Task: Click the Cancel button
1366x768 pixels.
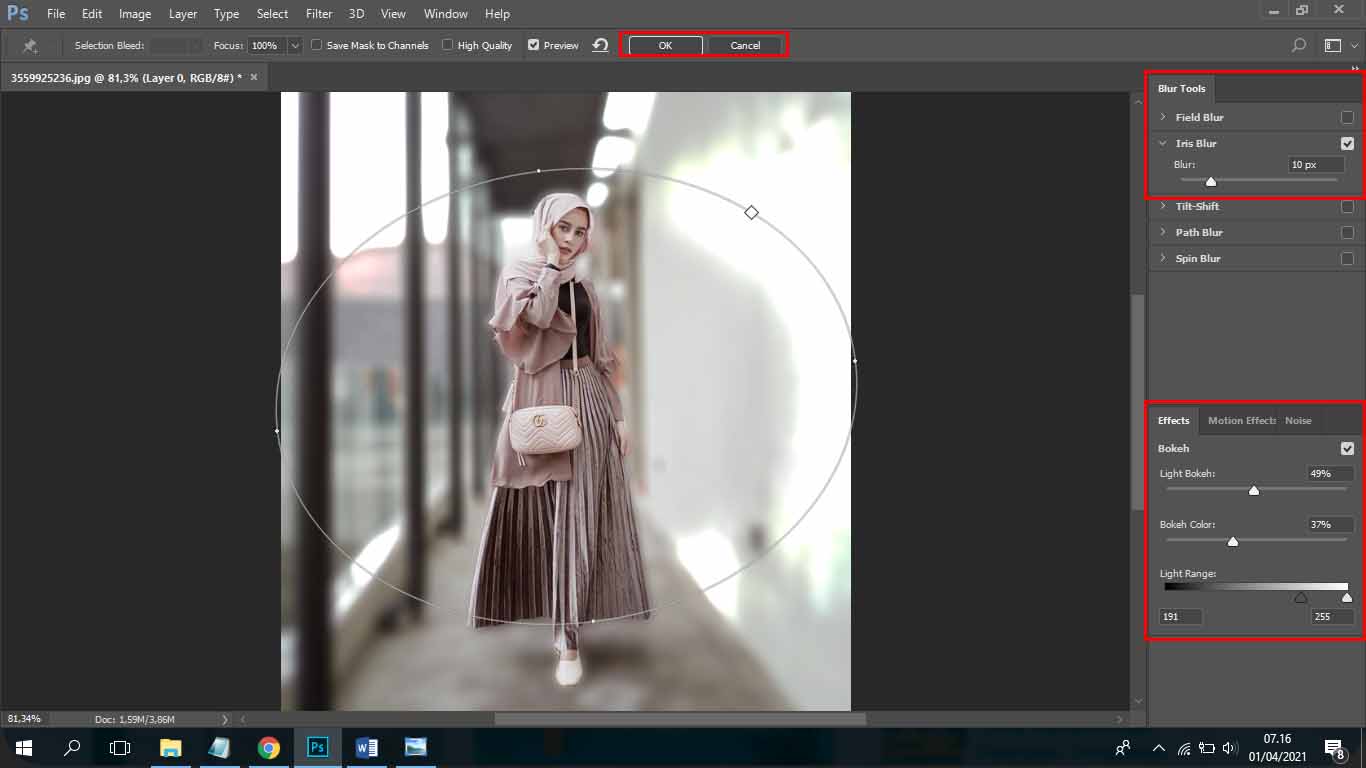Action: pyautogui.click(x=745, y=45)
